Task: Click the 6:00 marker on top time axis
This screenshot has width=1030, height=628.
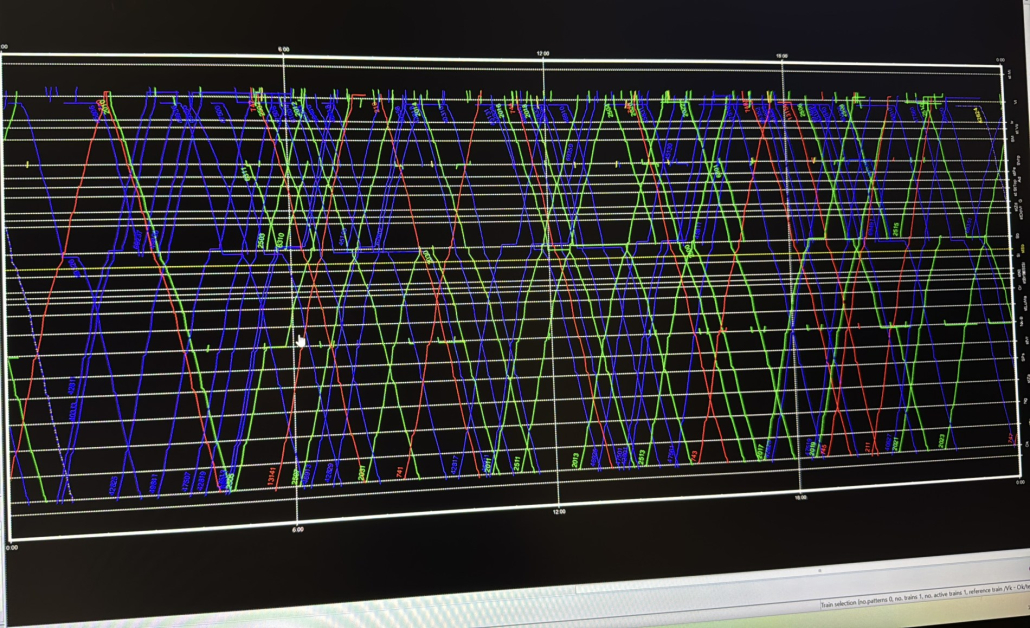Action: click(x=284, y=49)
